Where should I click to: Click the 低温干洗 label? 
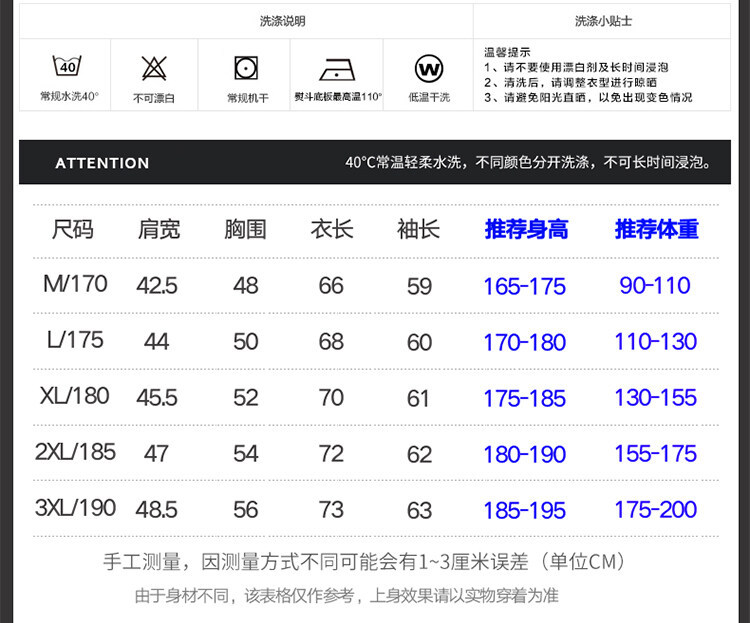[429, 98]
